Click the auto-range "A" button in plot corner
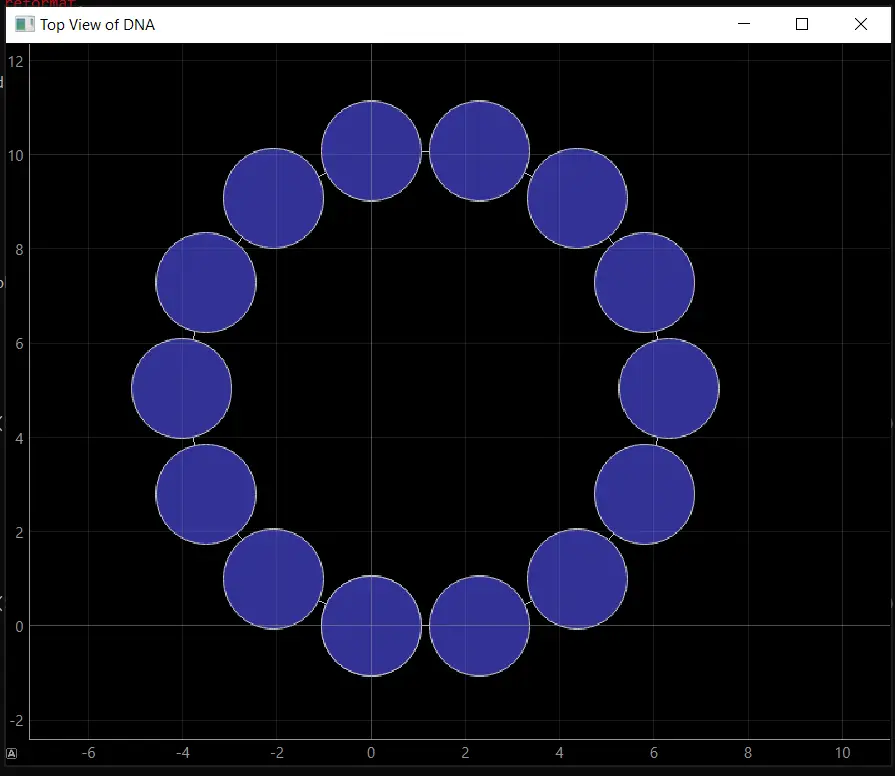 pos(12,753)
